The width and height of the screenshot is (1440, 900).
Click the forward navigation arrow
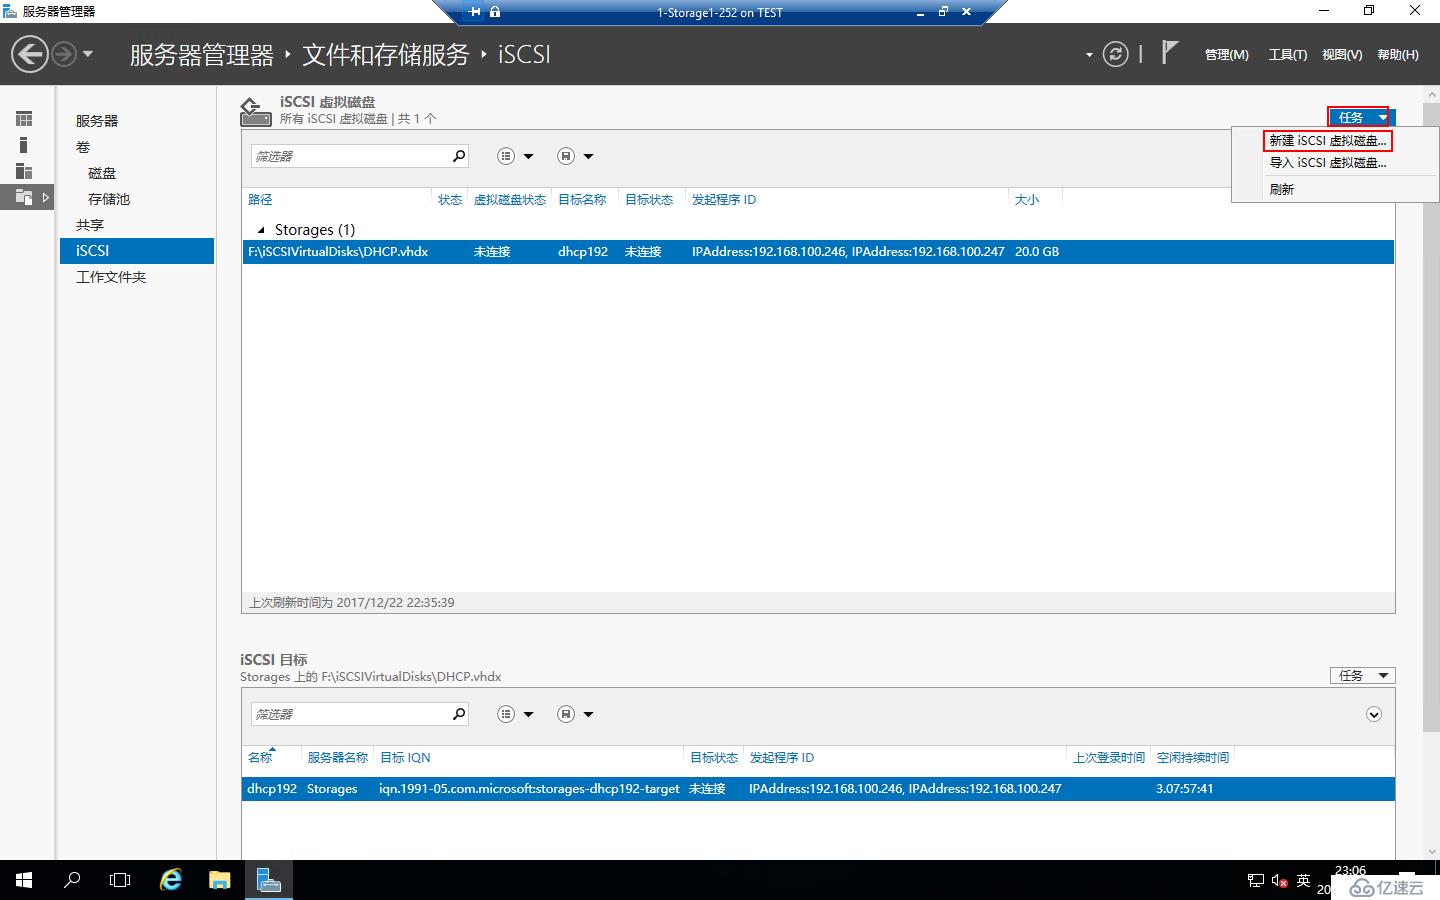coord(63,54)
